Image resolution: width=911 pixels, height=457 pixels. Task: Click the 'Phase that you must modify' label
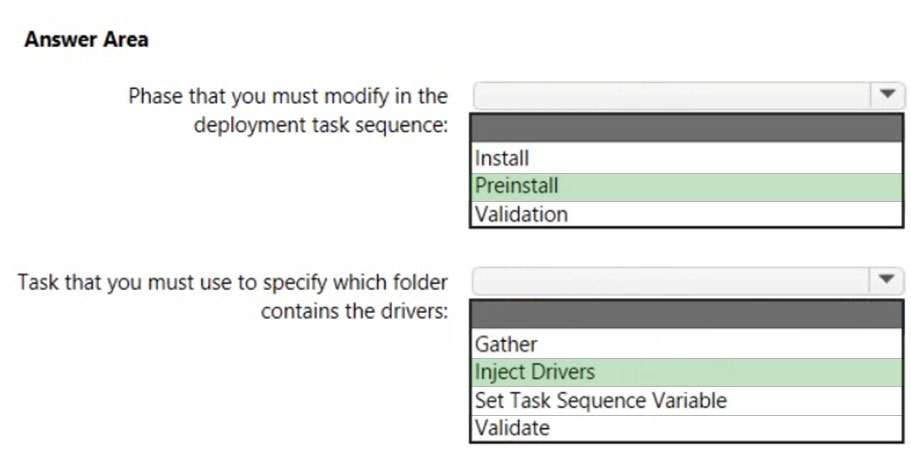click(x=288, y=96)
